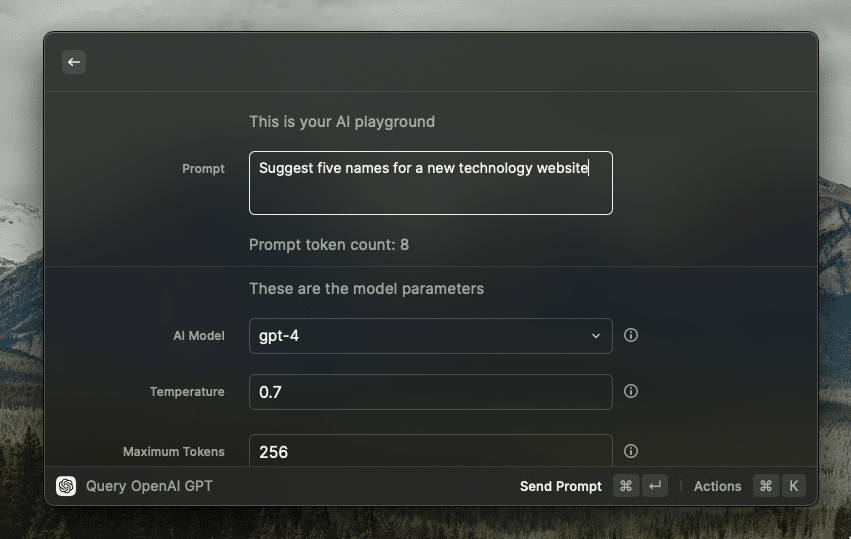Click the Temperature label

coord(187,392)
